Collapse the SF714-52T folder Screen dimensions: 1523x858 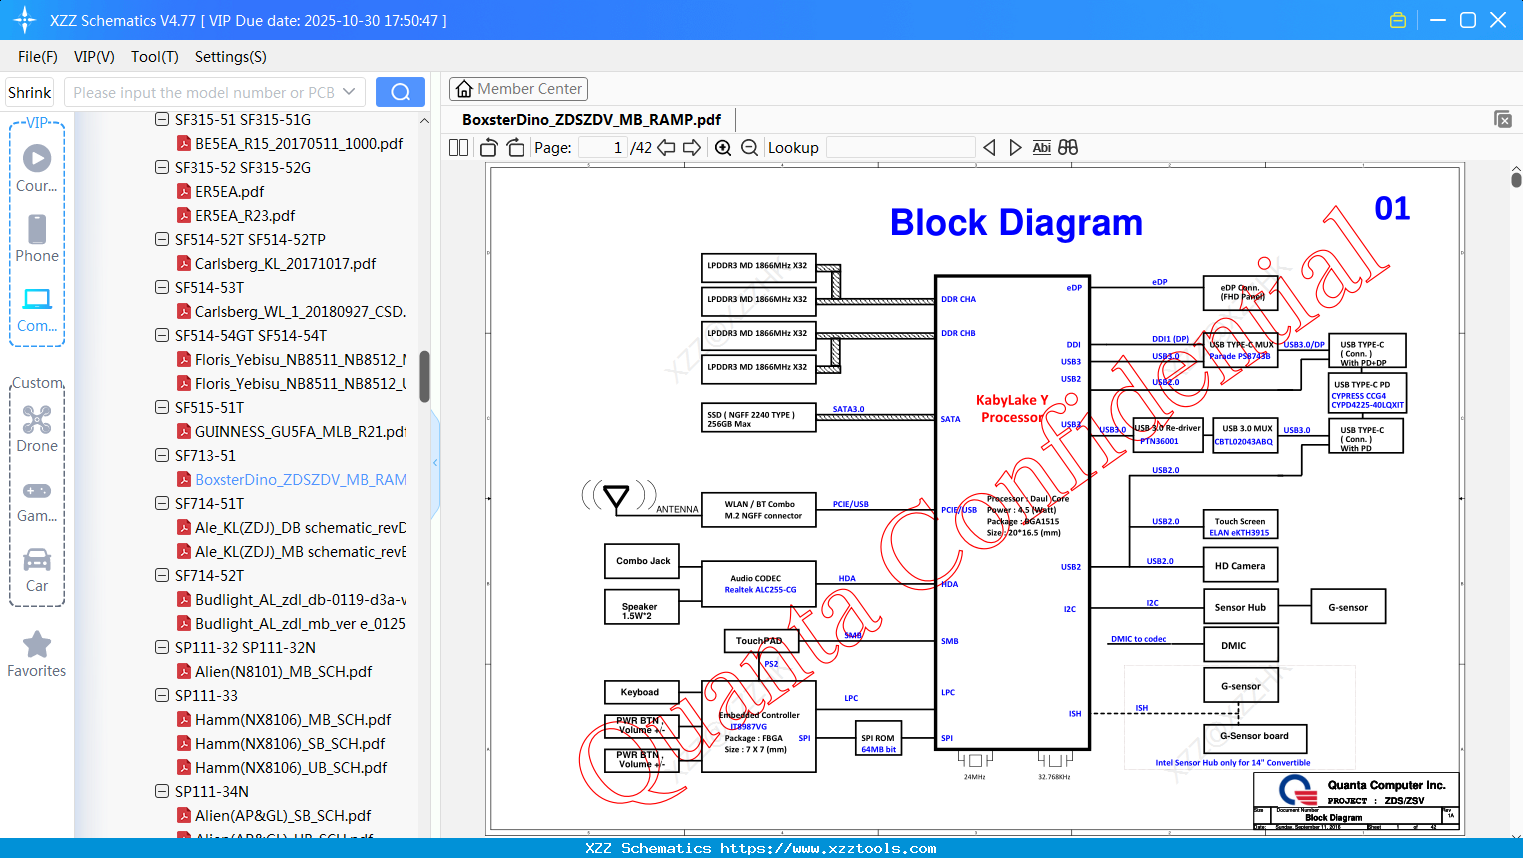[x=162, y=575]
